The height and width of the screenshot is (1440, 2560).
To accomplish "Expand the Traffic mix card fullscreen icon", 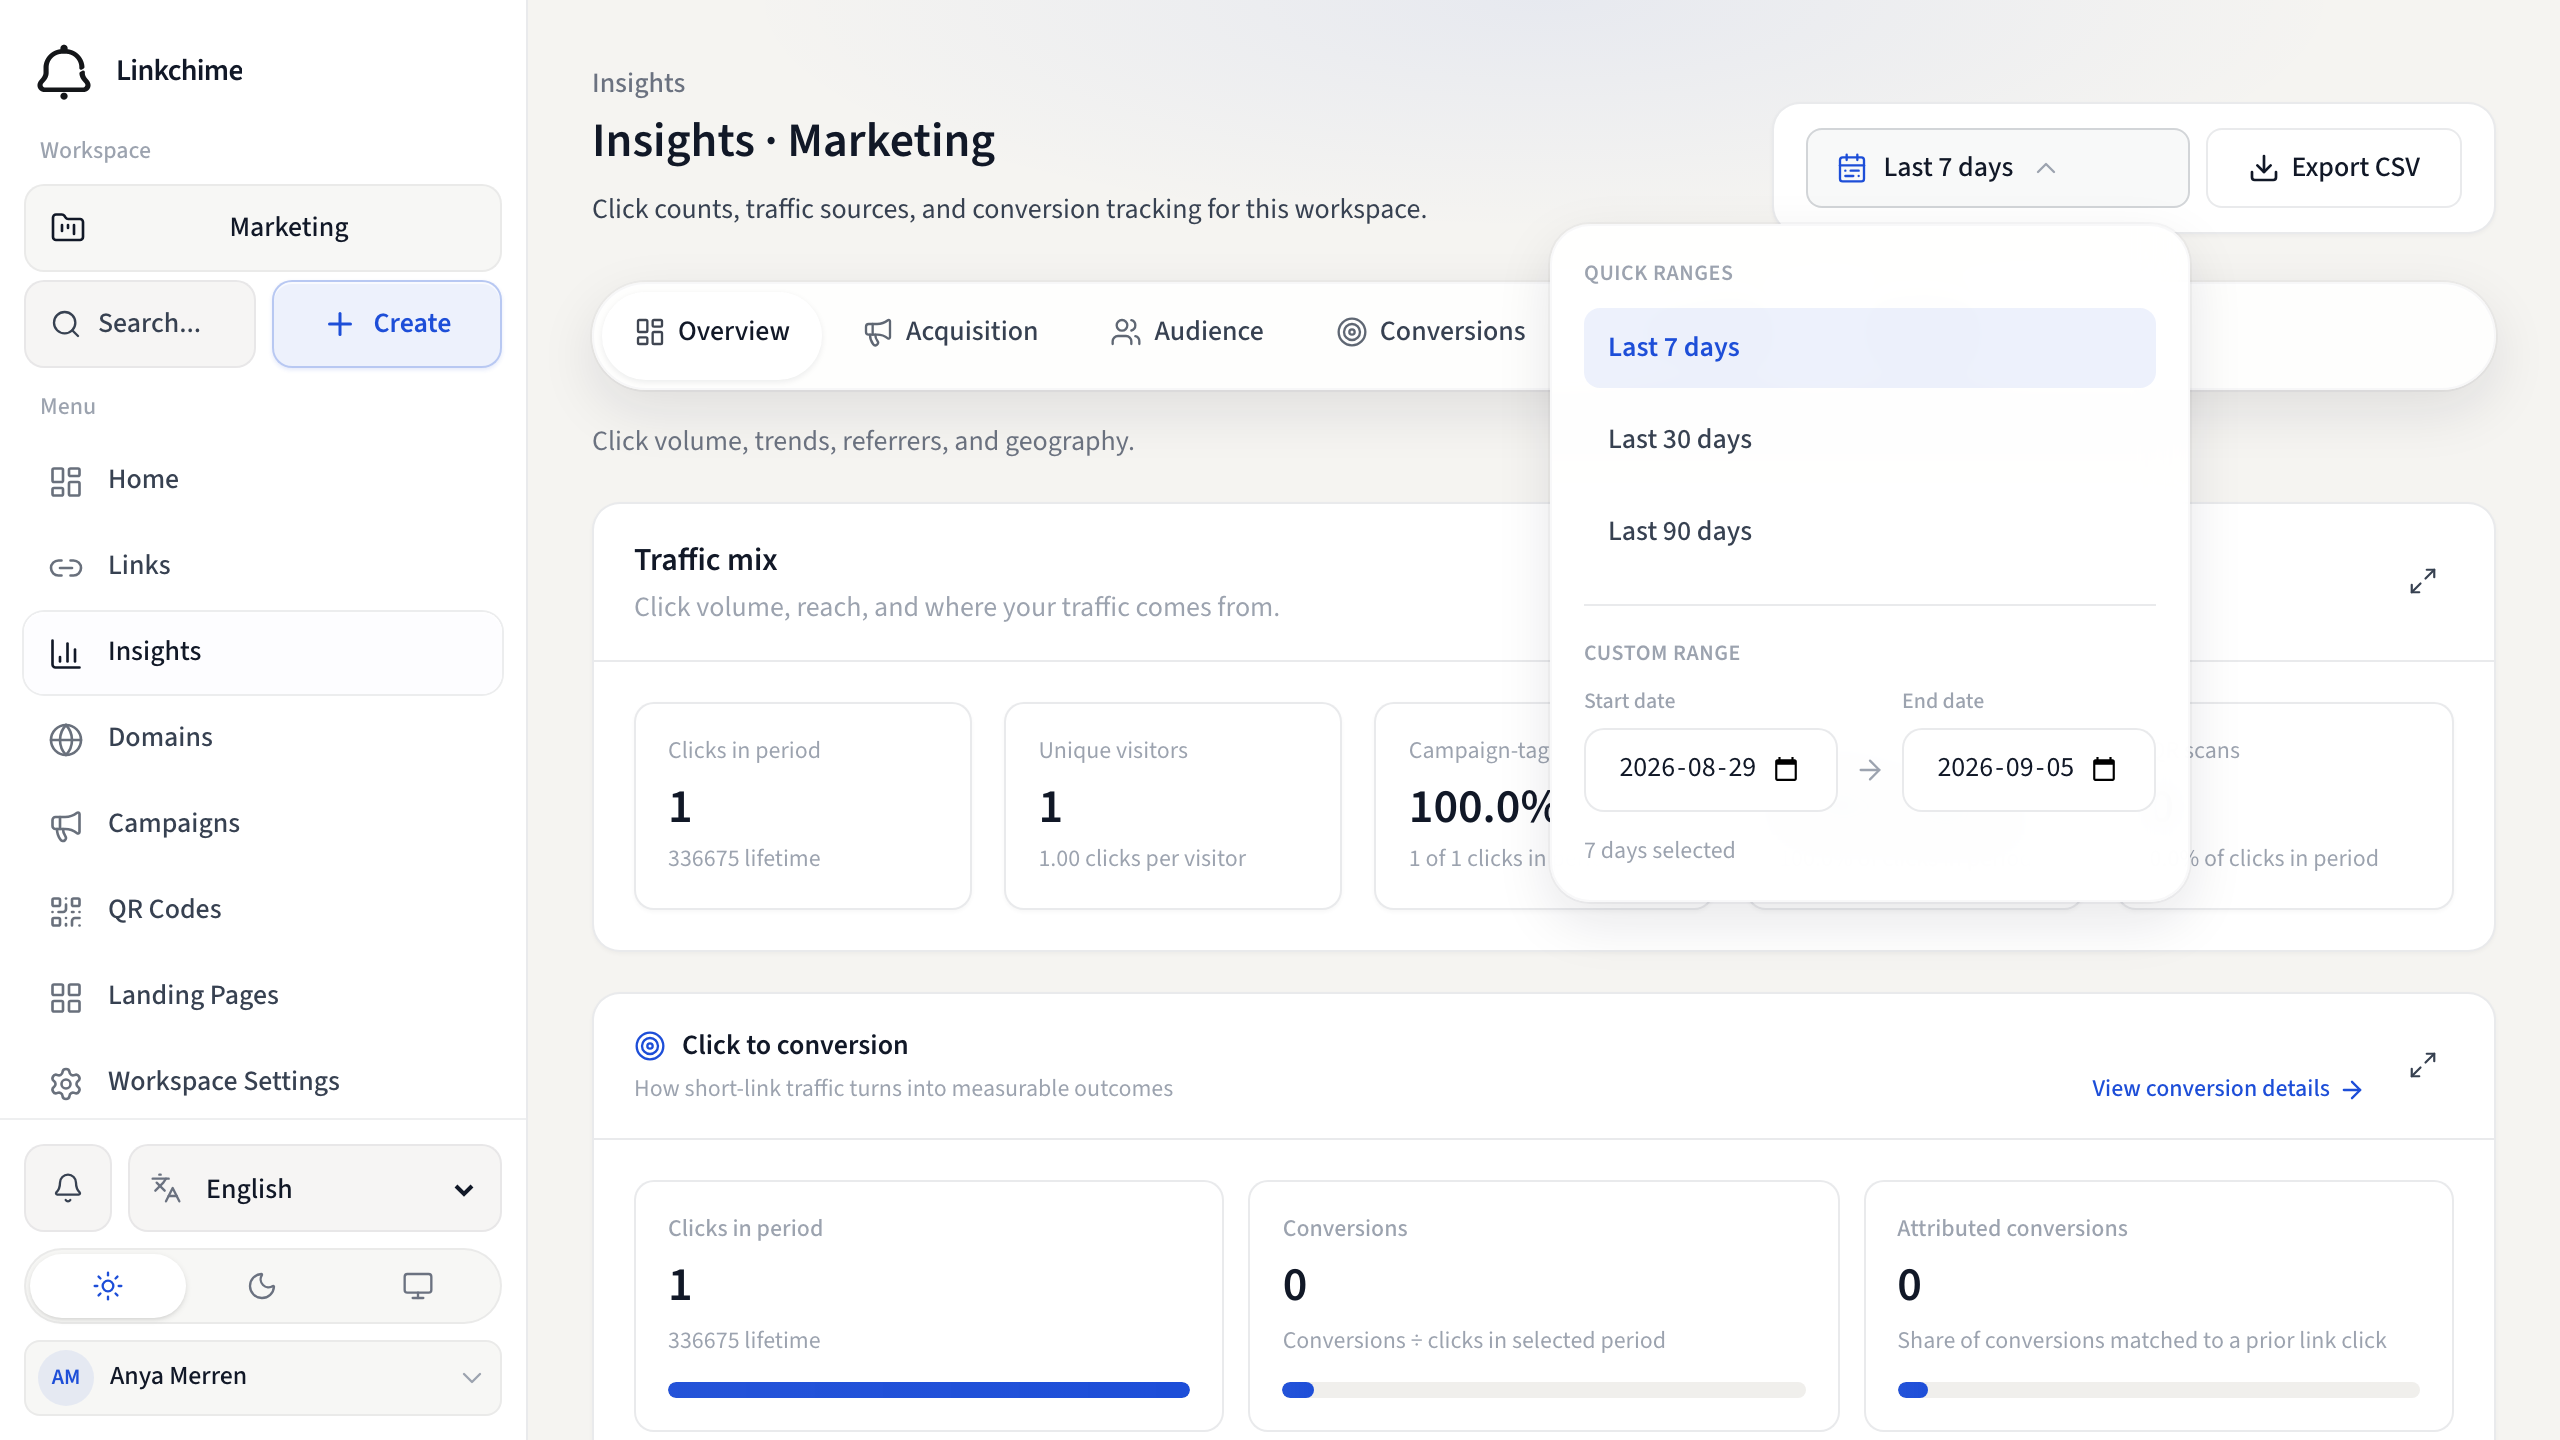I will point(2422,581).
